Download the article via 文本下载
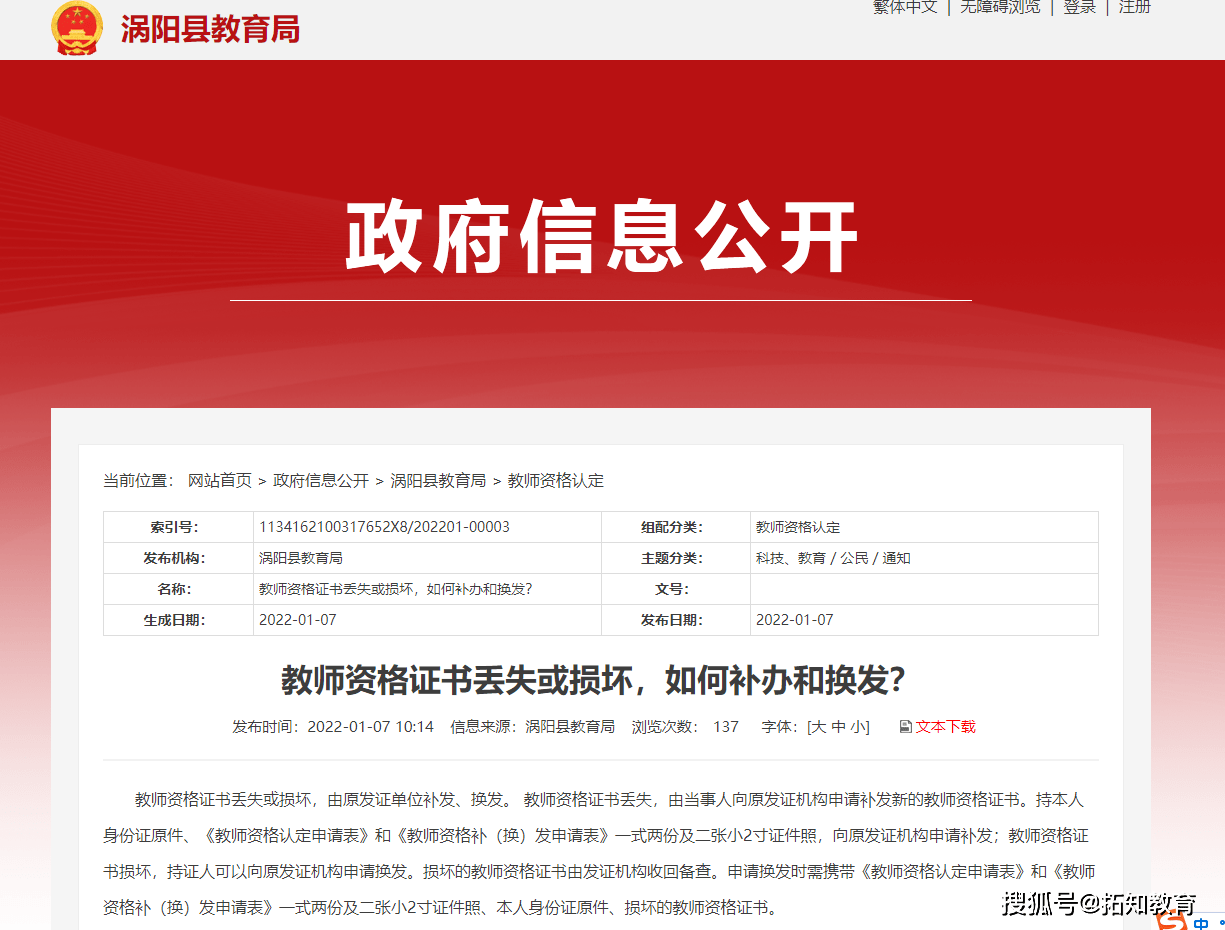Viewport: 1225px width, 930px height. coord(945,727)
